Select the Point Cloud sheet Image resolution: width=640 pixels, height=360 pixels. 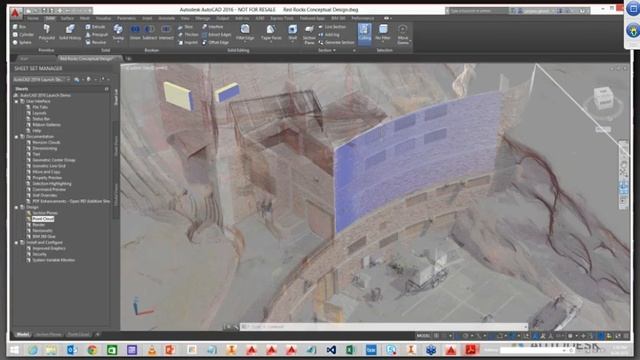click(x=43, y=219)
